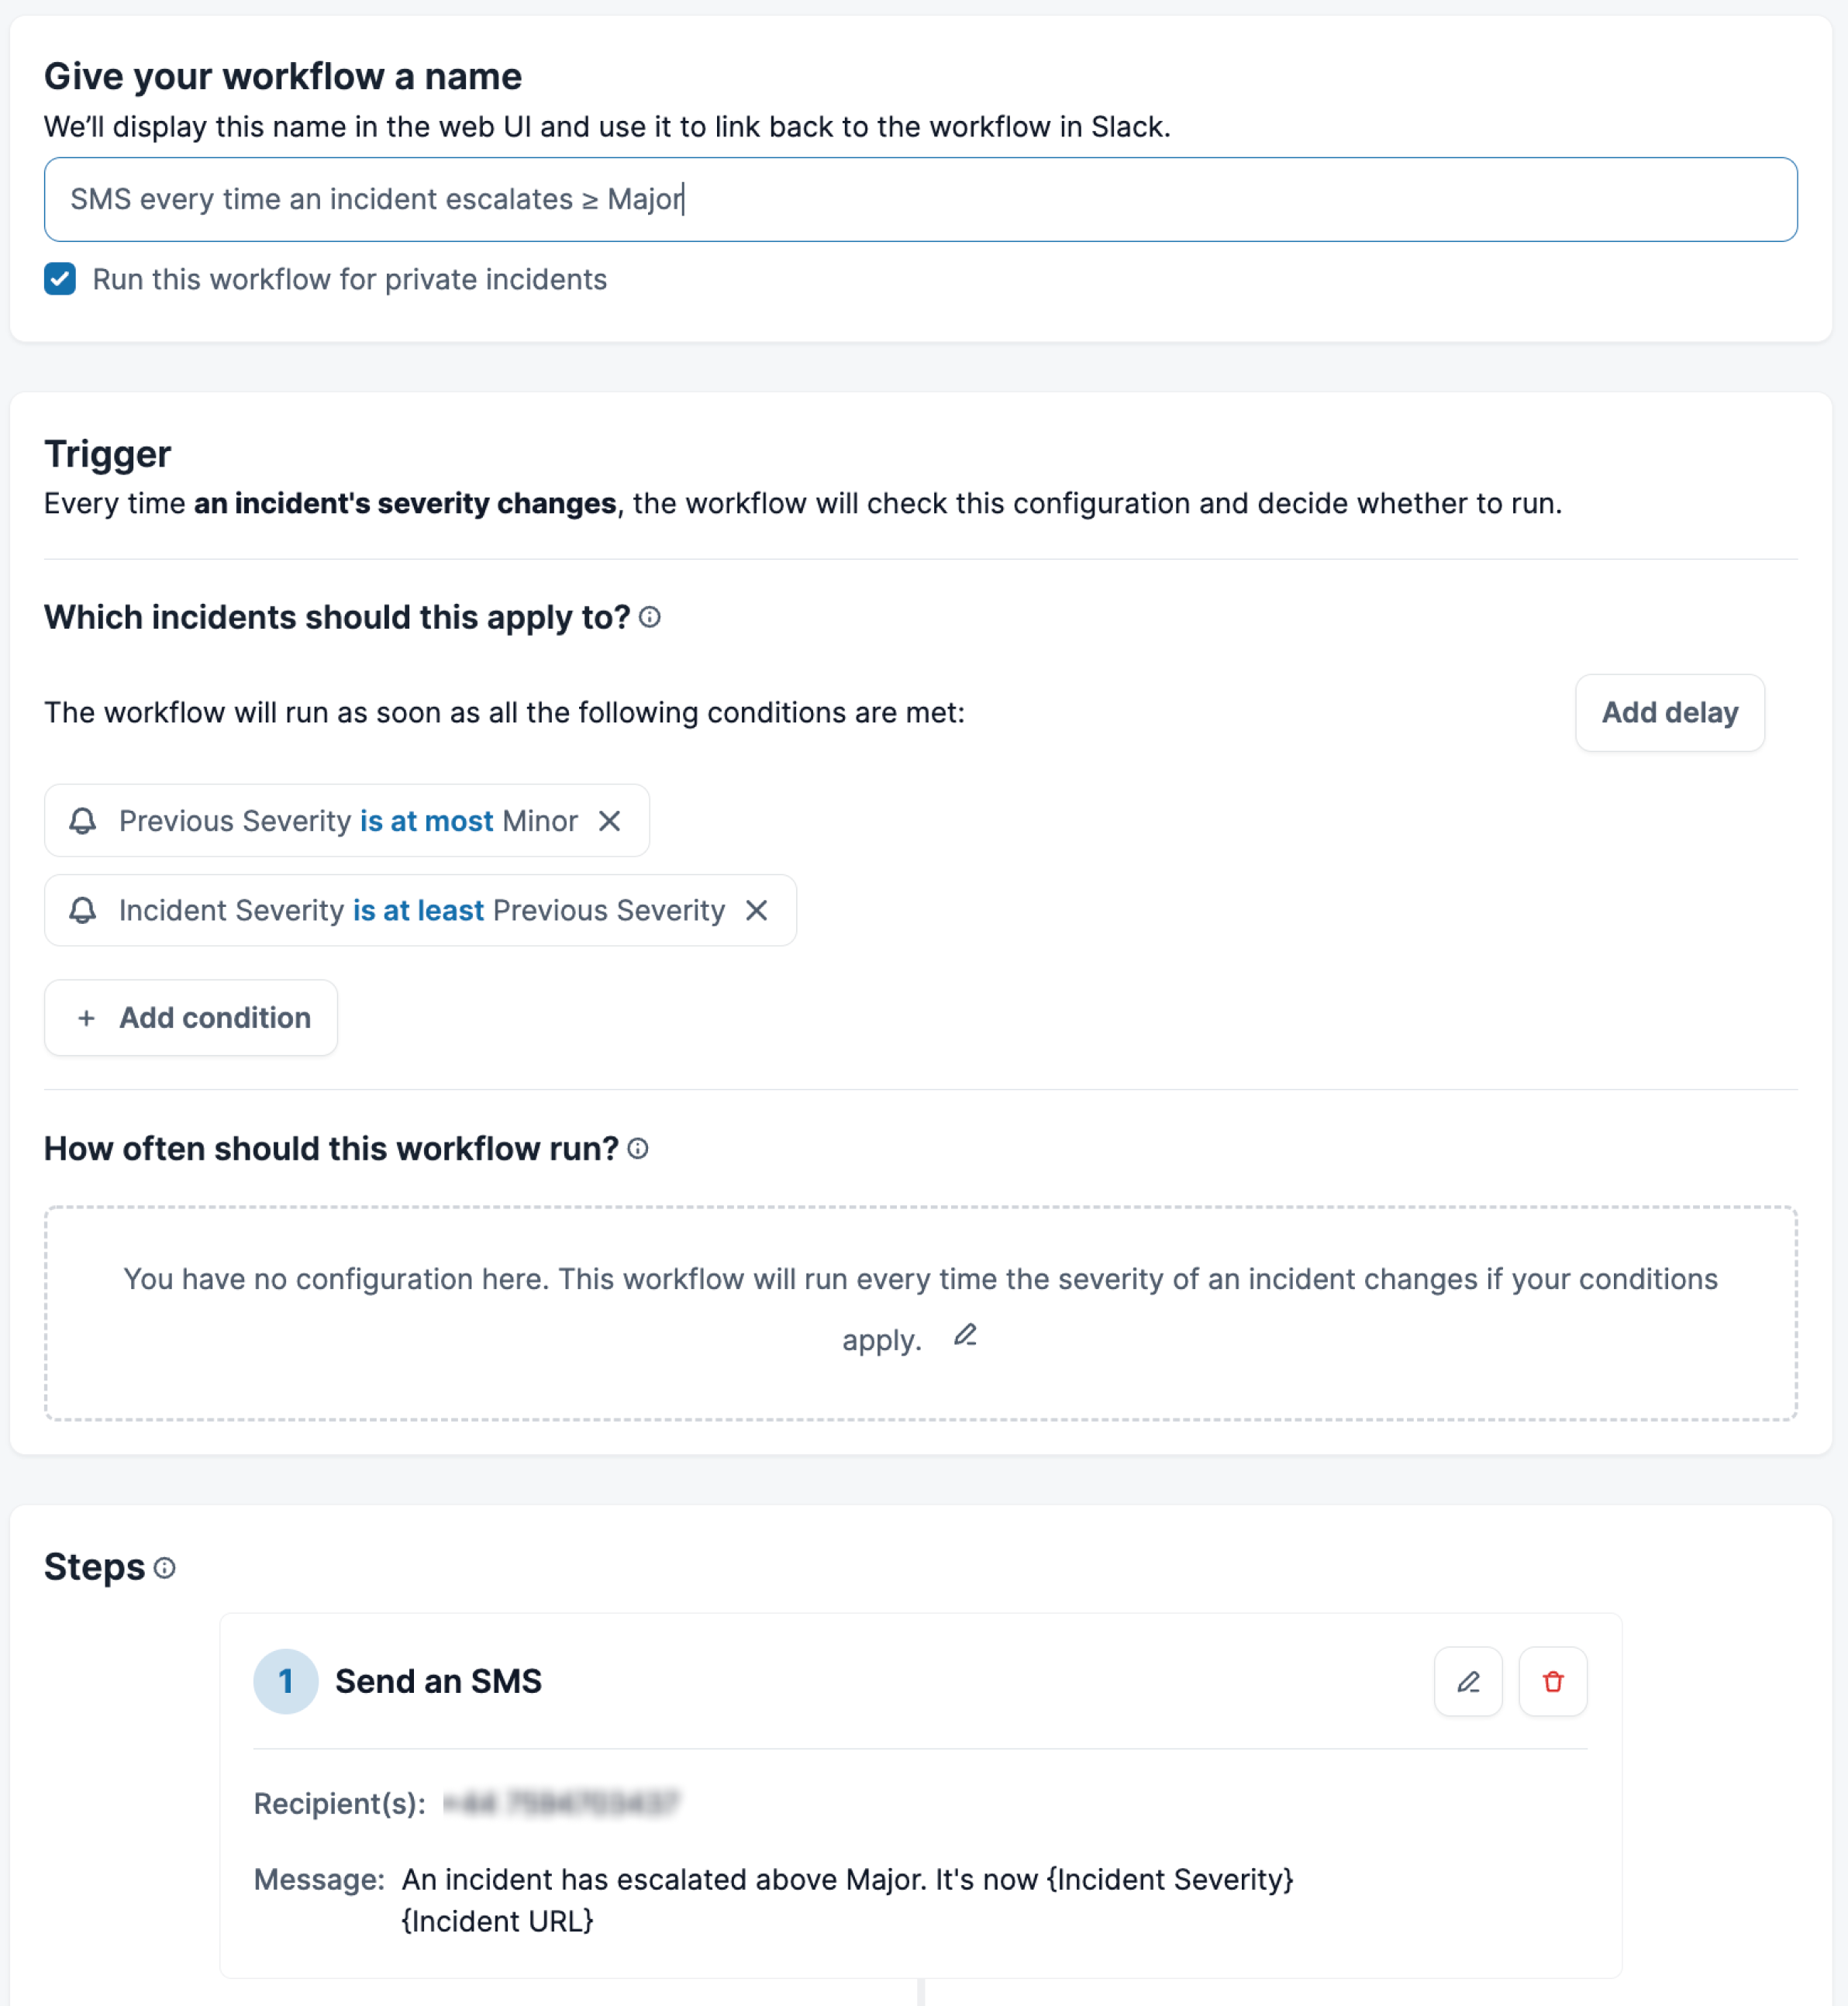Open info tooltip beside How often heading

[638, 1149]
